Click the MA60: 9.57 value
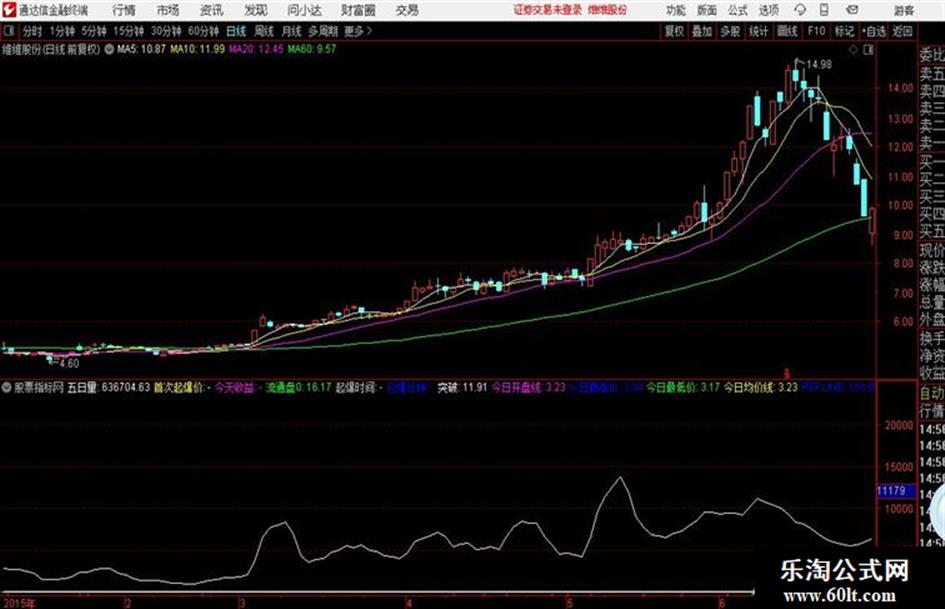945x609 pixels. click(x=312, y=49)
